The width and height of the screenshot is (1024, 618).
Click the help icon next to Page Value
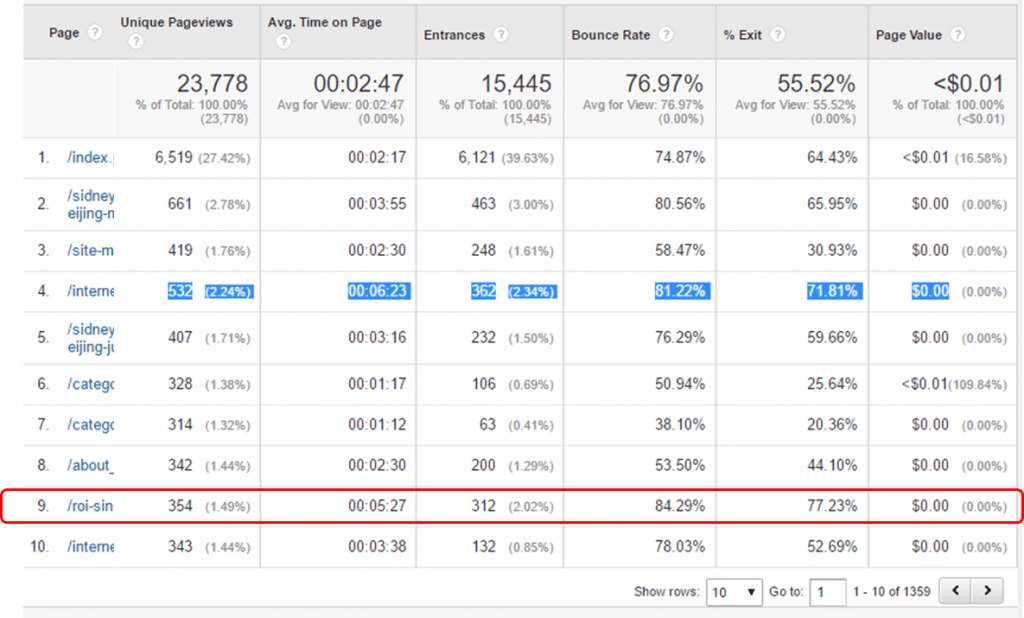[958, 35]
